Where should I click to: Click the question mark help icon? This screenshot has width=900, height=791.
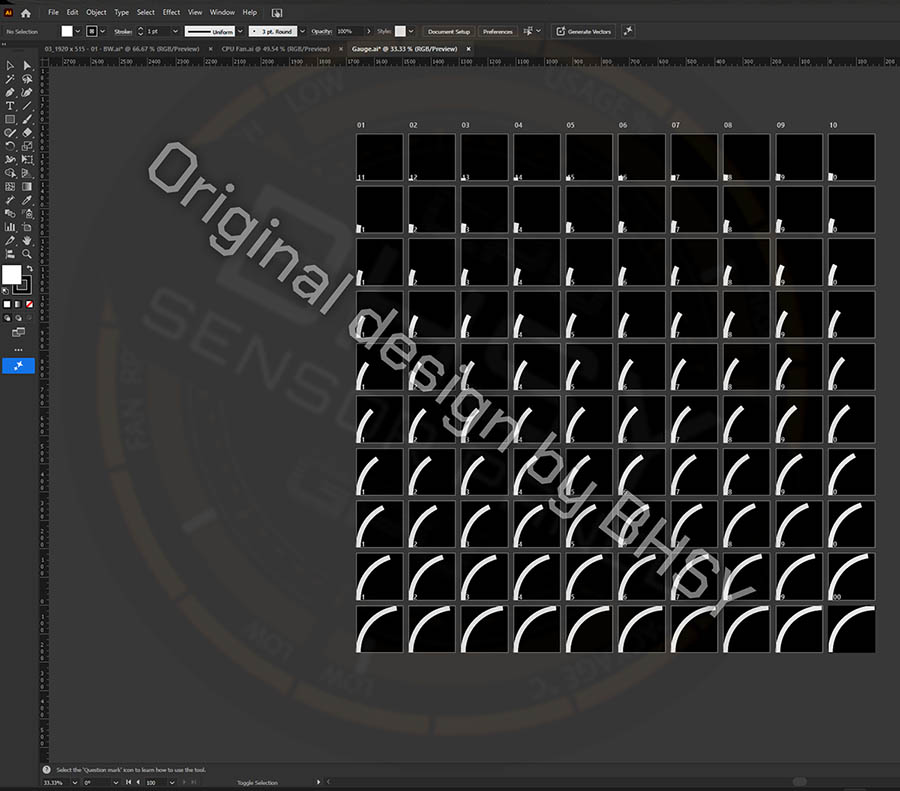[46, 770]
